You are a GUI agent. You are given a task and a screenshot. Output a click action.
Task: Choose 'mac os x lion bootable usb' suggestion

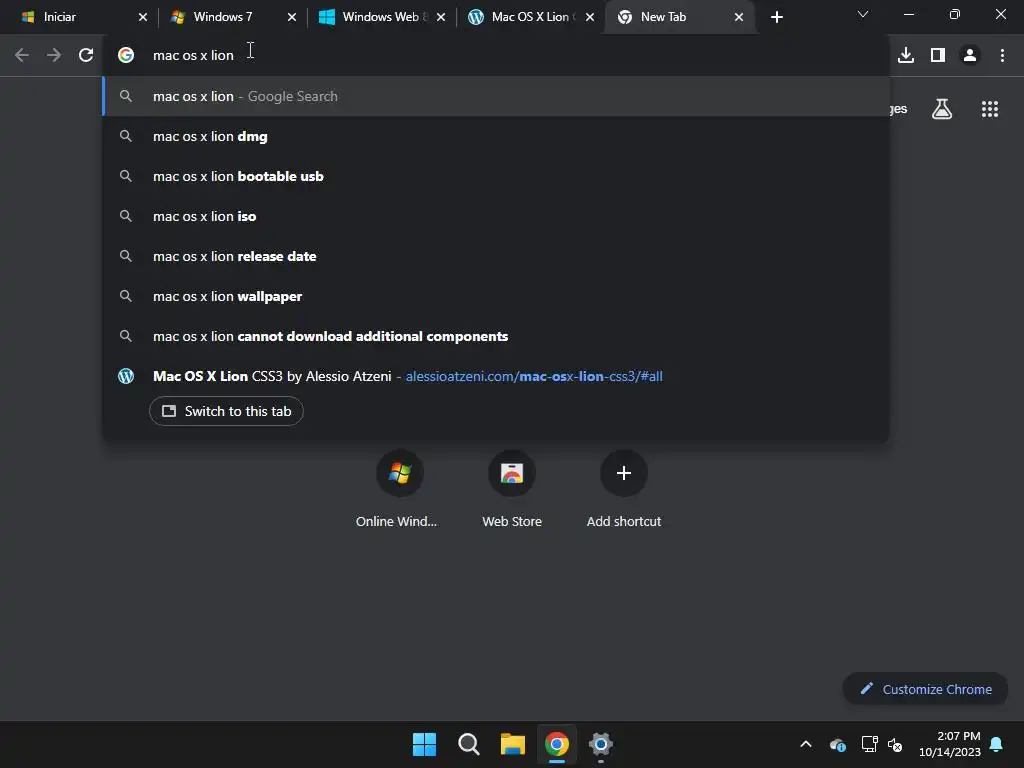click(496, 176)
